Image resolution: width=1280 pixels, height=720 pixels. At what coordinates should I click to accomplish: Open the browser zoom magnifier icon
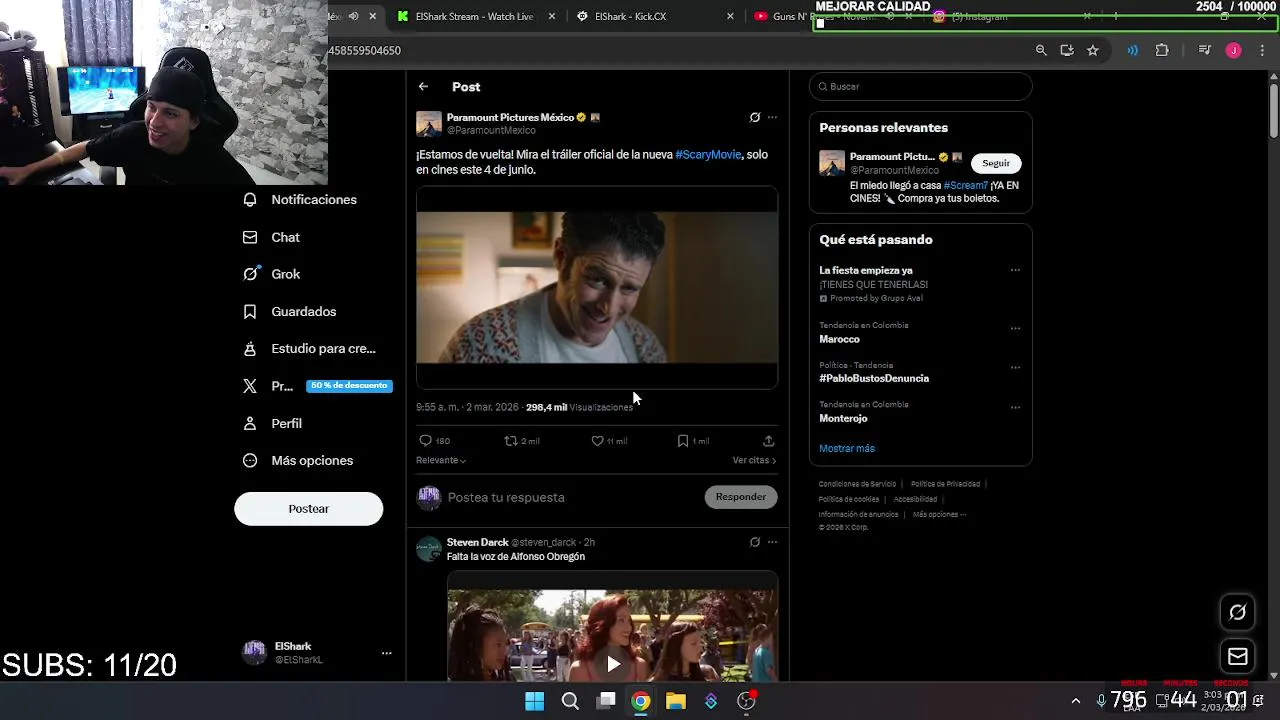pyautogui.click(x=1041, y=50)
